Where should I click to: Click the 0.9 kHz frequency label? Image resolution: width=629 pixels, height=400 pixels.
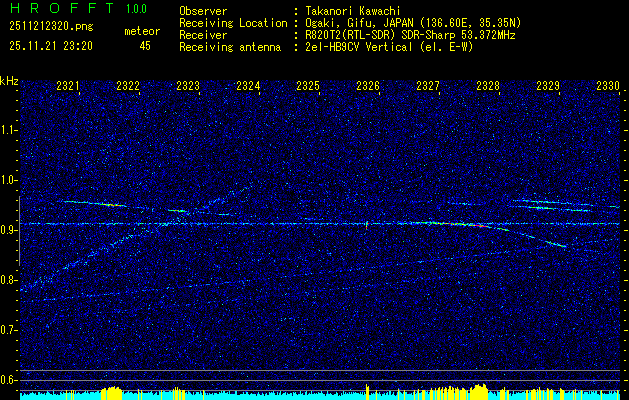pos(8,230)
